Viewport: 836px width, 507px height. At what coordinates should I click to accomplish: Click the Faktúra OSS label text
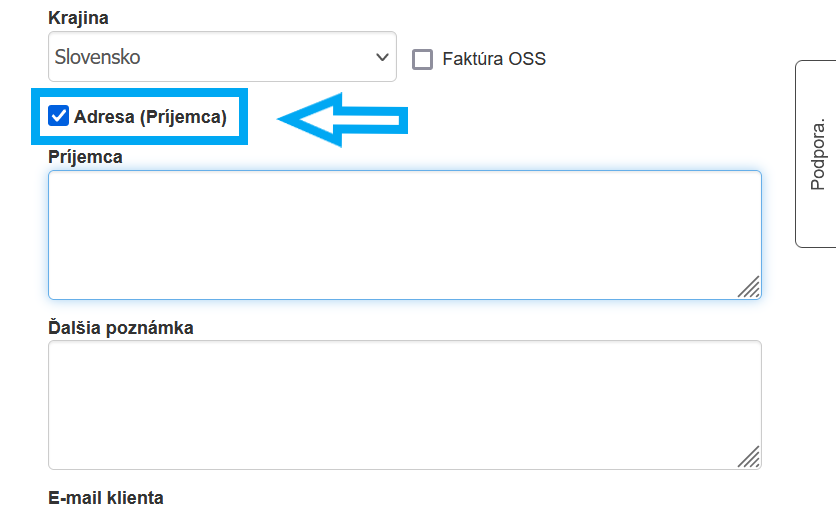(x=494, y=59)
